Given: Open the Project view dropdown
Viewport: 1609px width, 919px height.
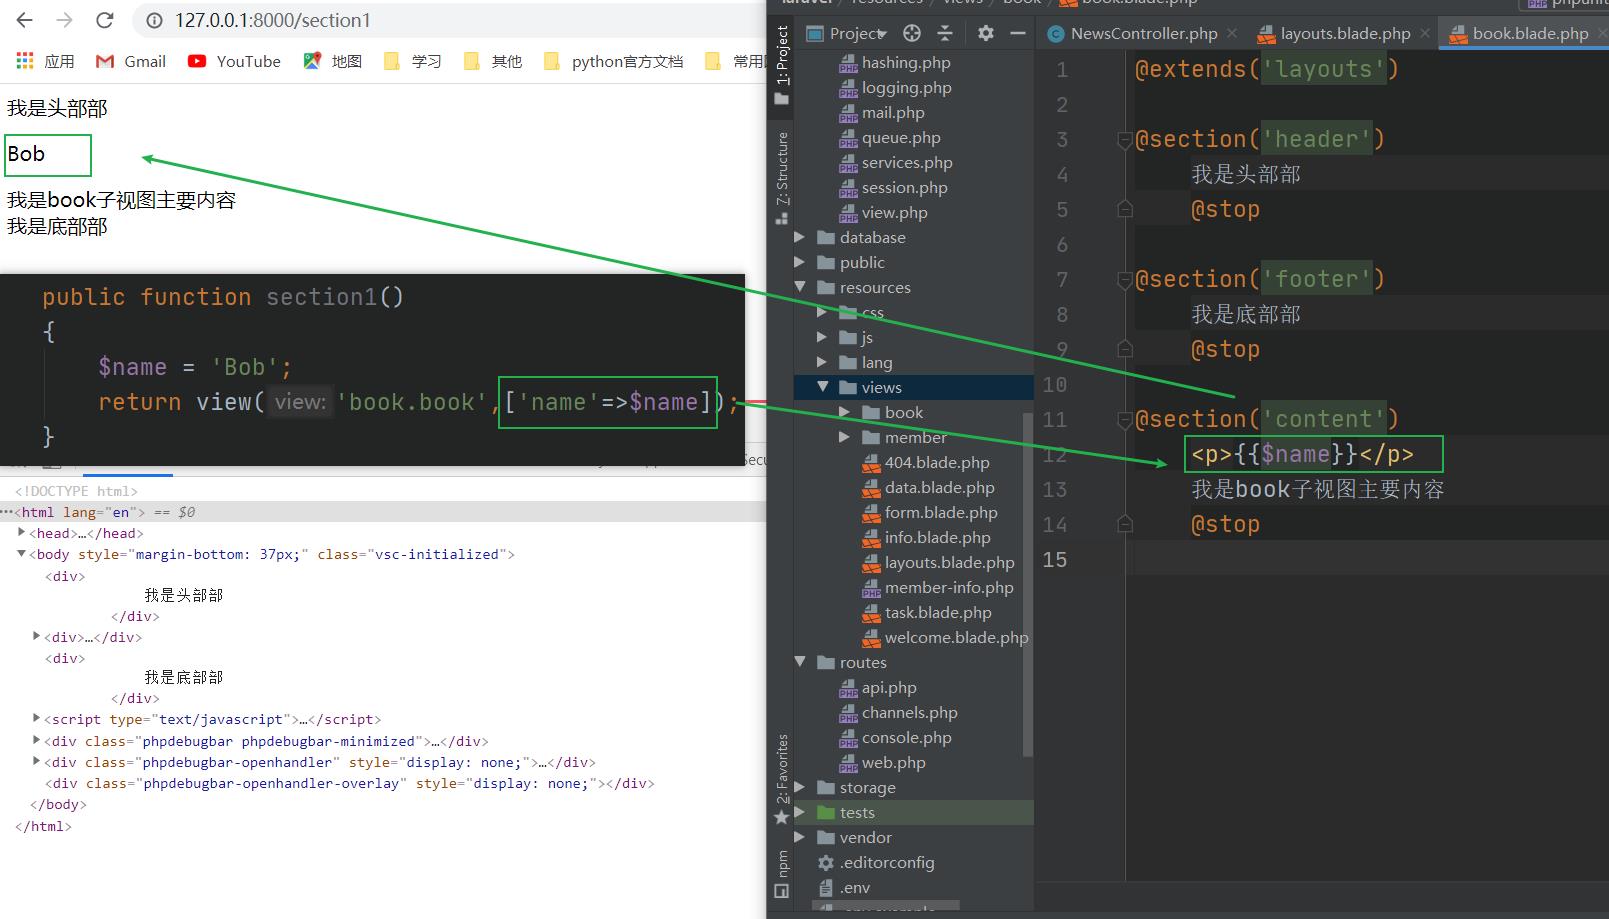Looking at the screenshot, I should pos(846,33).
